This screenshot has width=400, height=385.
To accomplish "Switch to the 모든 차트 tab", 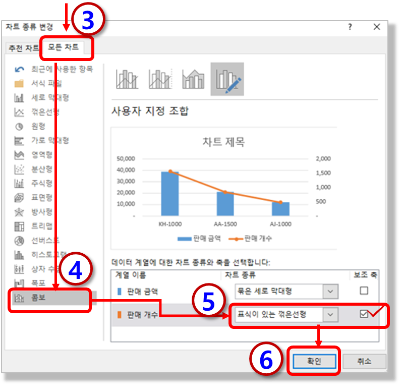I will (x=63, y=47).
